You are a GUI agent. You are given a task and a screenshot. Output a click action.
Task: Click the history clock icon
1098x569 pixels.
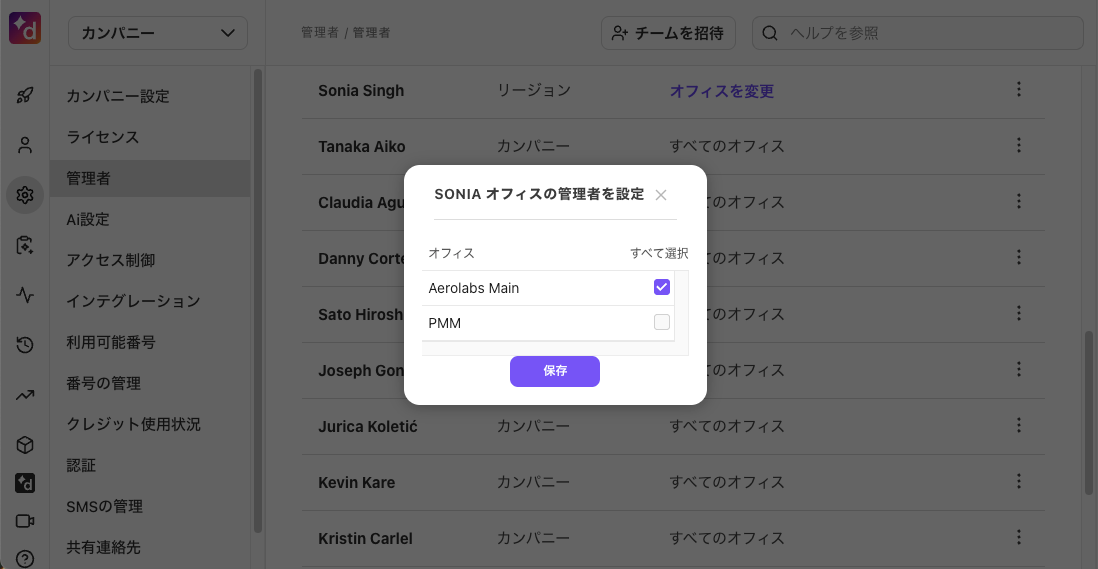pos(25,345)
